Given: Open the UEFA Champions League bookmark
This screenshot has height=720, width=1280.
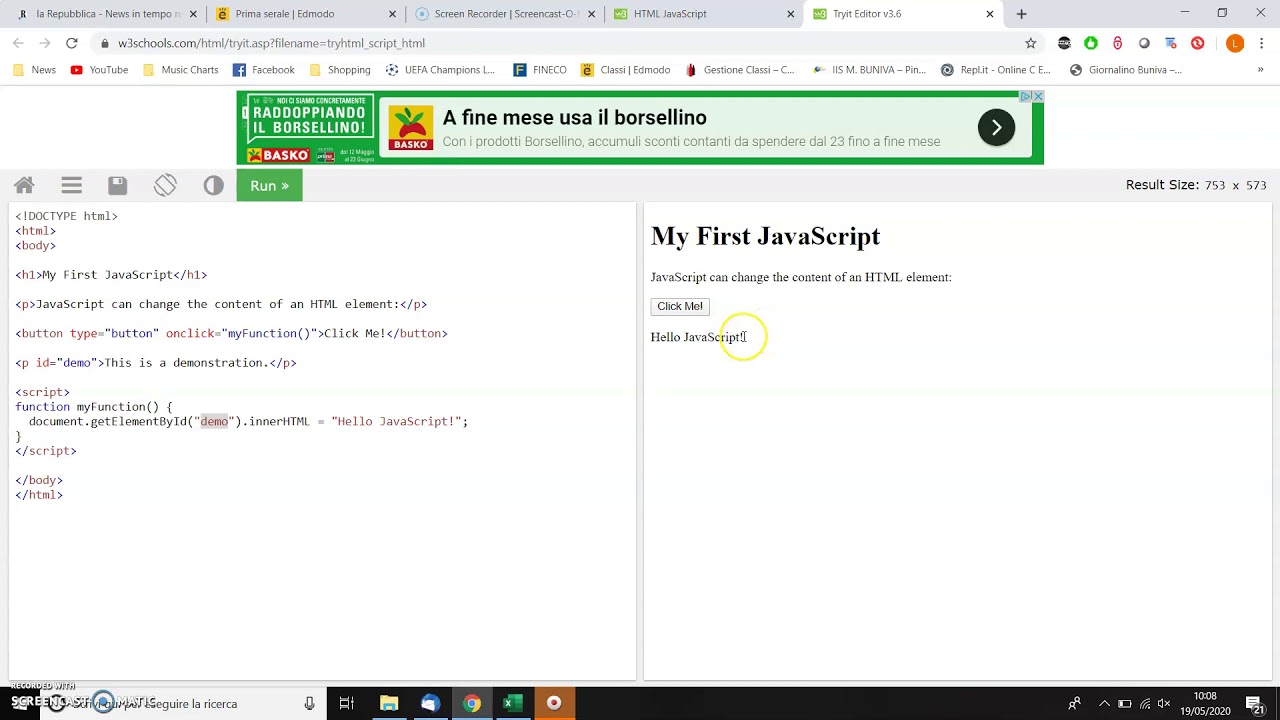Looking at the screenshot, I should [x=440, y=70].
